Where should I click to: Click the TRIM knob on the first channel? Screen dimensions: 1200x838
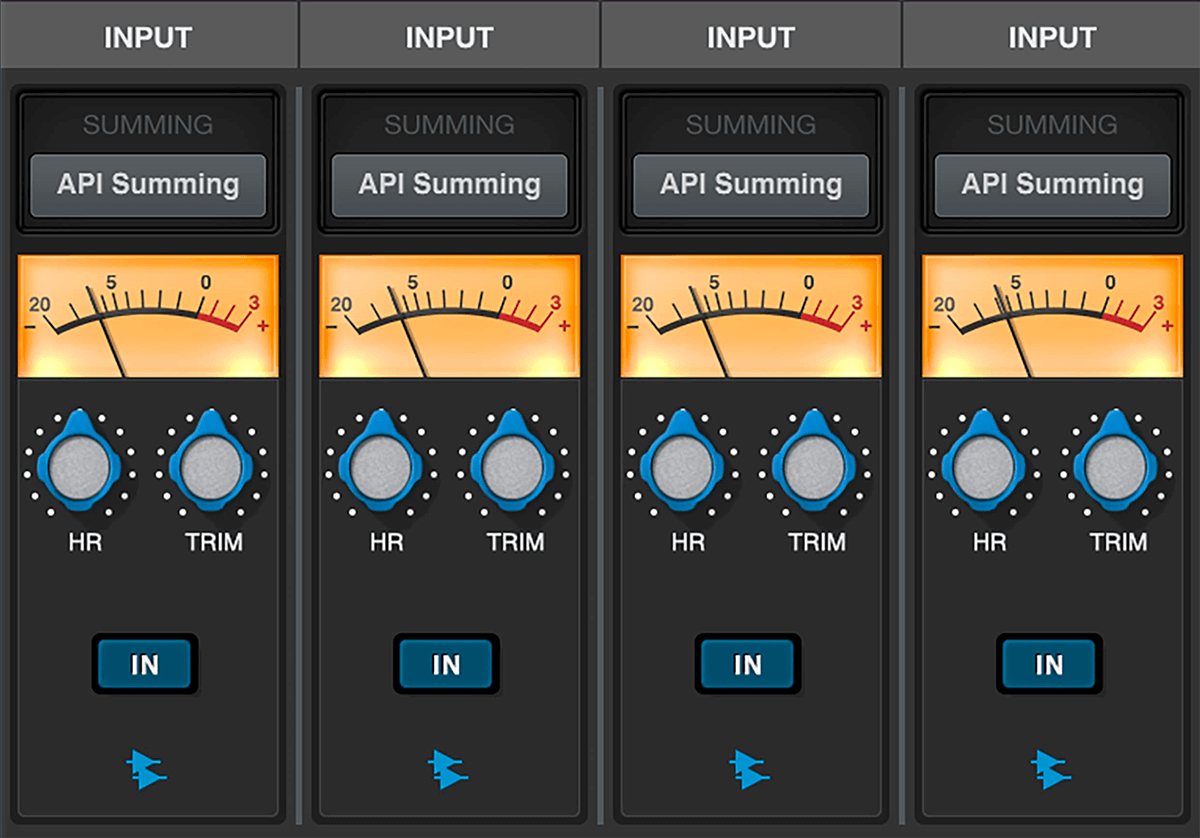click(213, 464)
